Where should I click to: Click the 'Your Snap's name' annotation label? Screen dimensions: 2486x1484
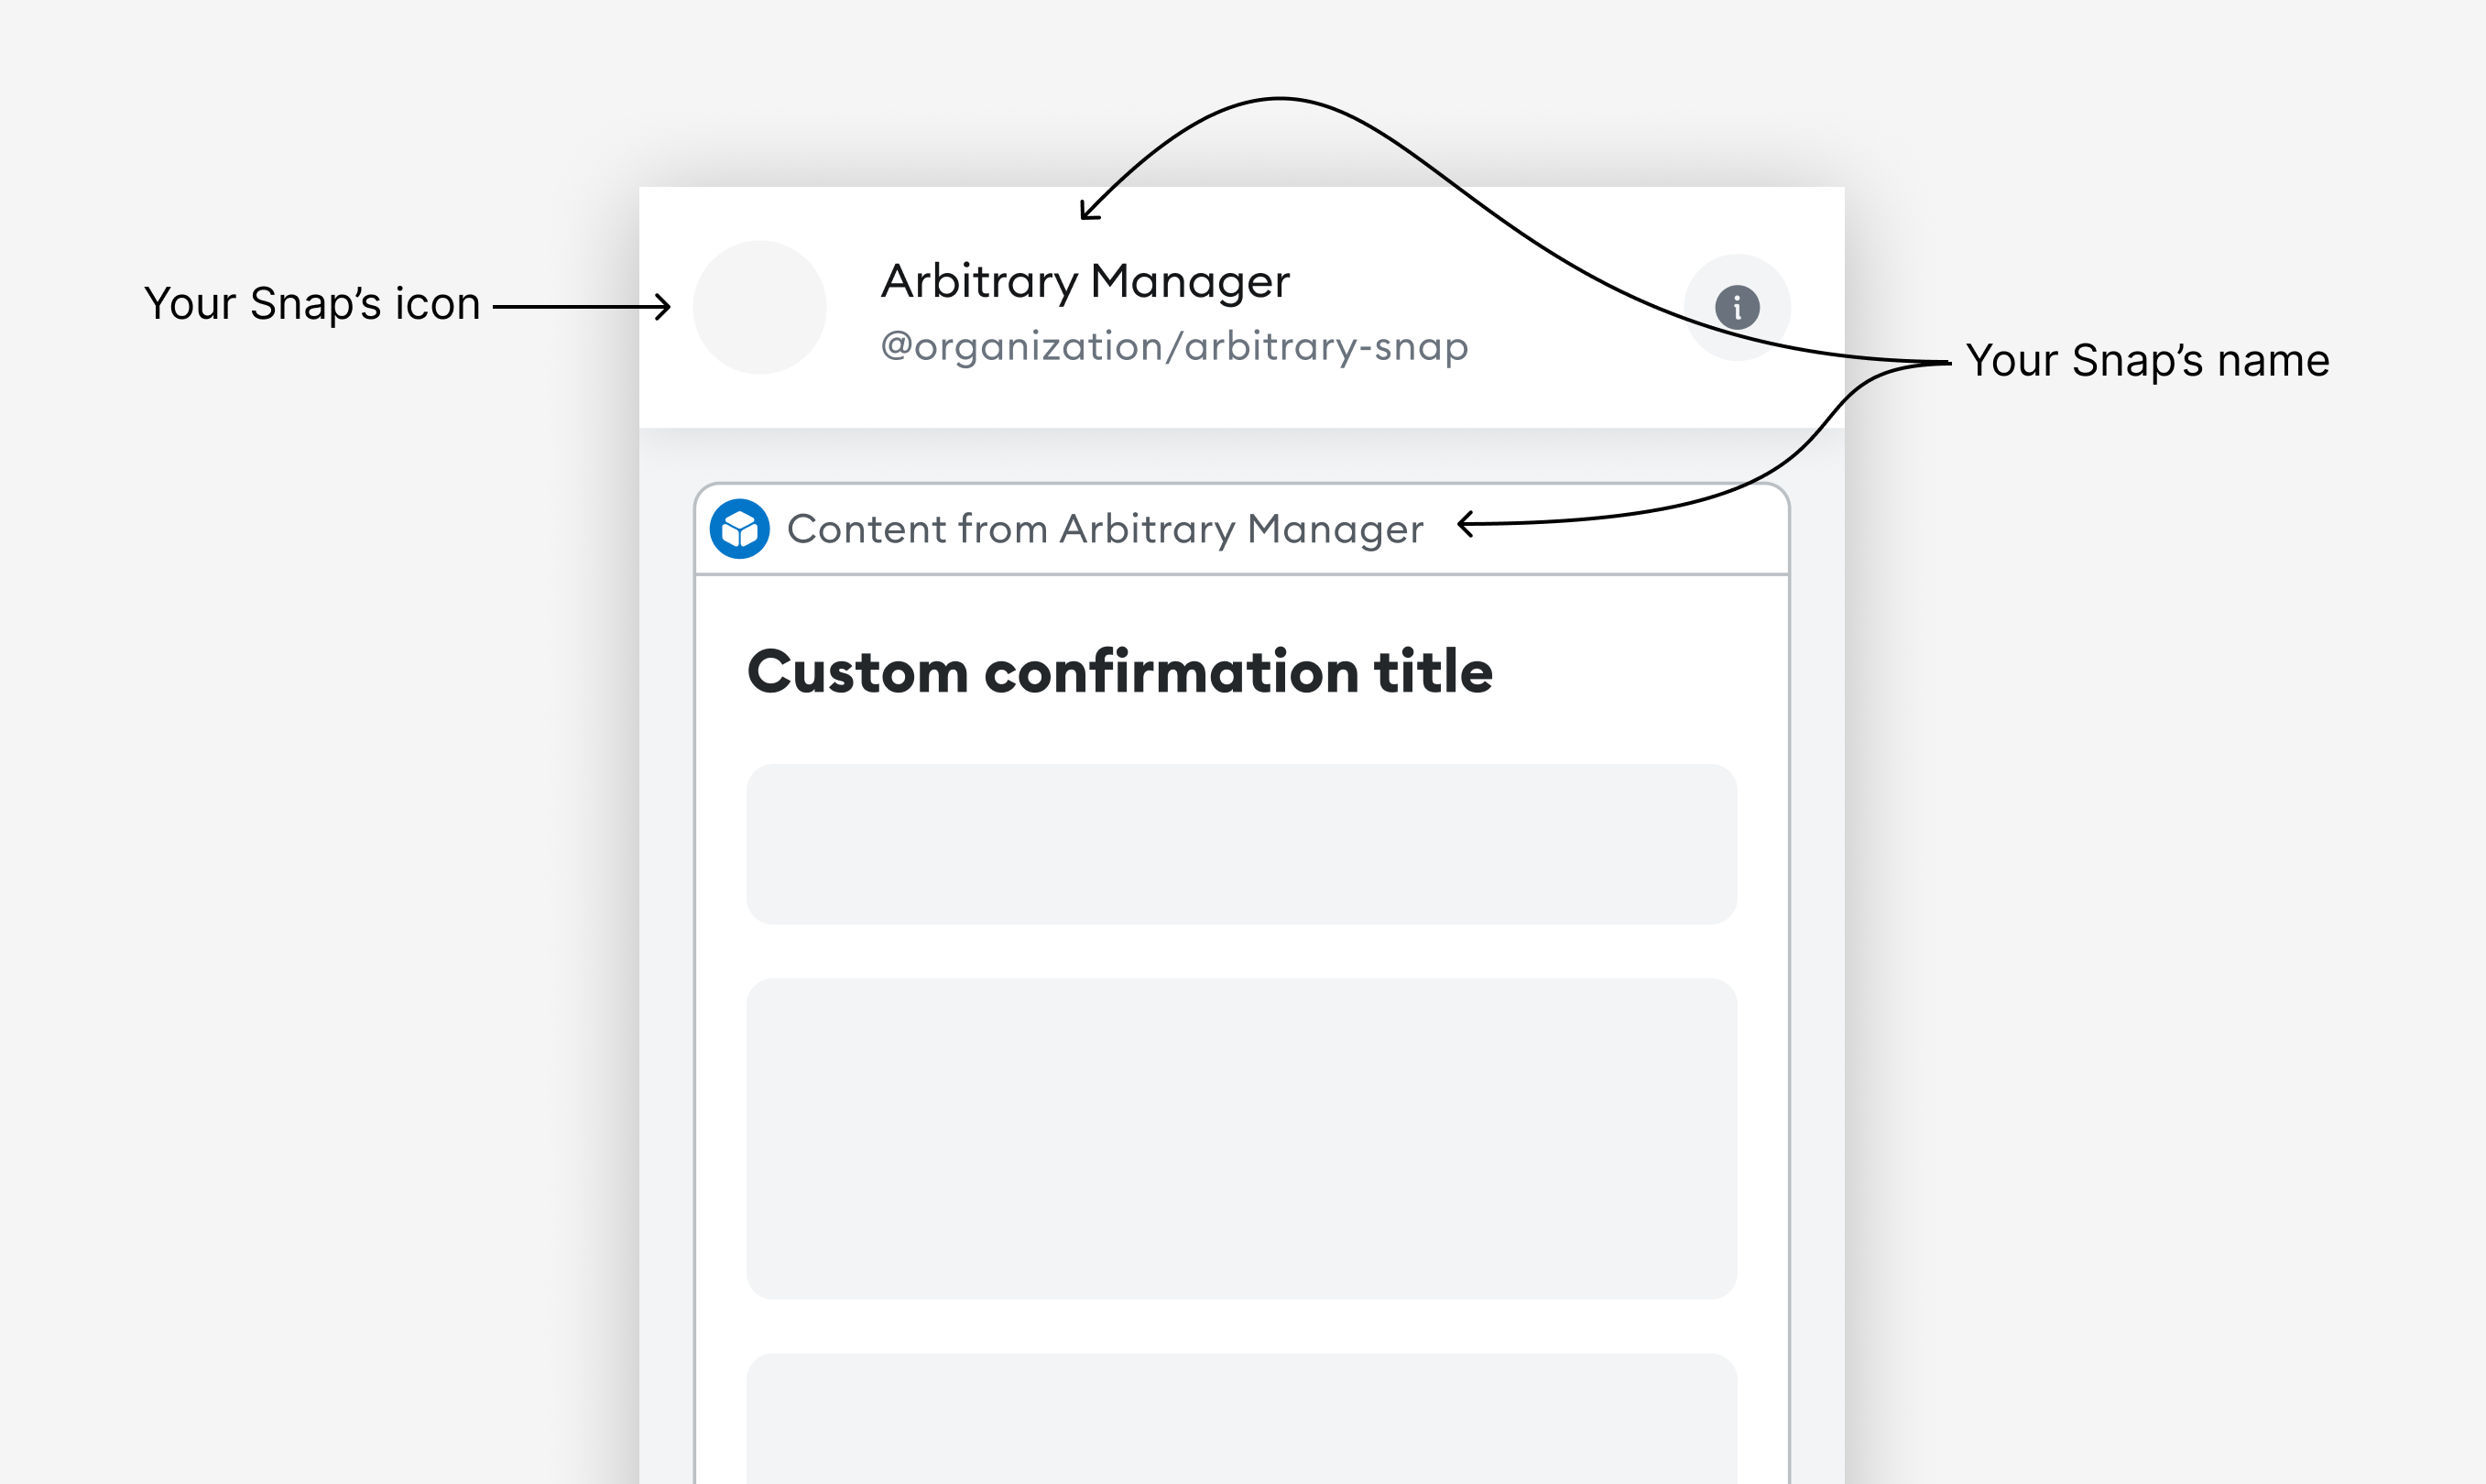point(2147,361)
